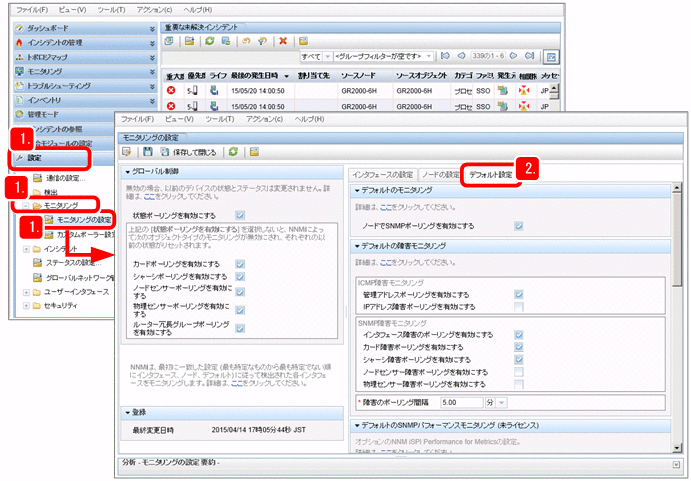Click the icon right of refresh in incident toolbar
The width and height of the screenshot is (691, 481).
[x=226, y=41]
